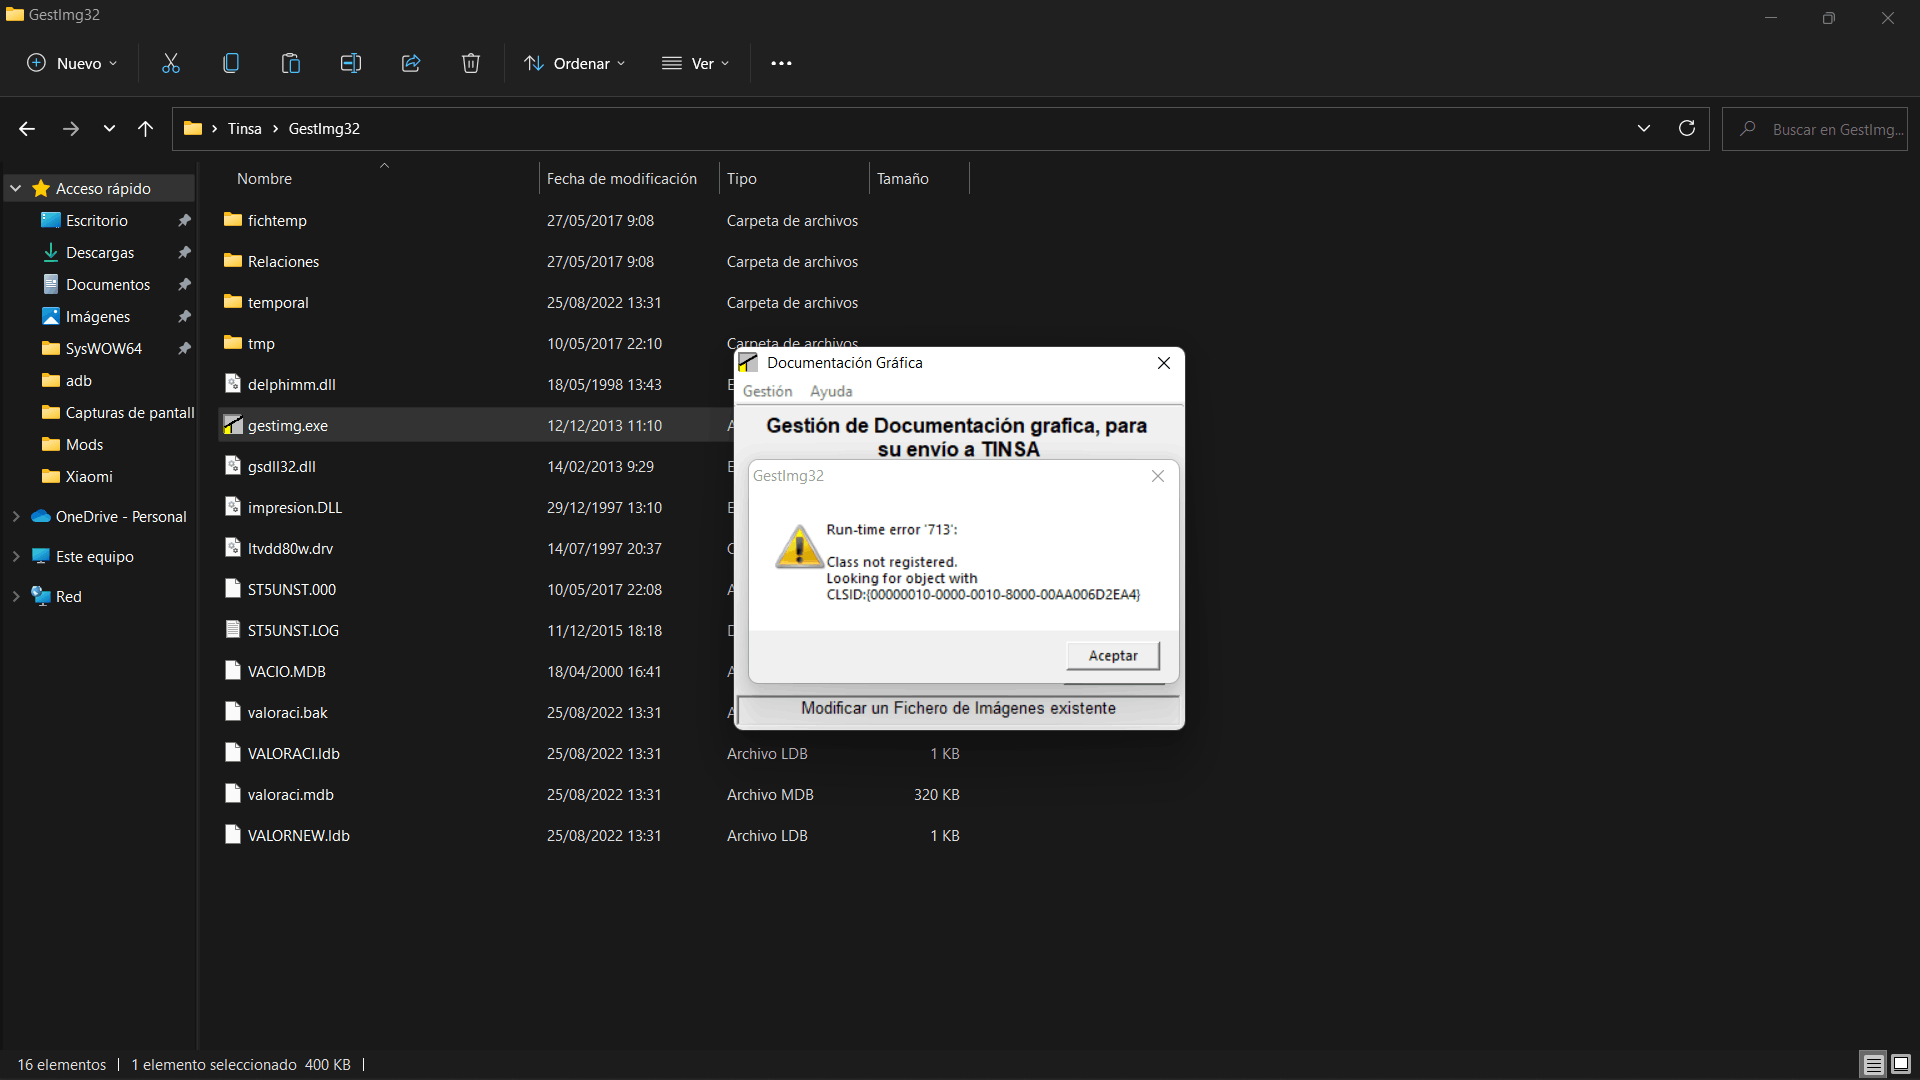Click the Buscar en GestImg search field

tap(1830, 129)
